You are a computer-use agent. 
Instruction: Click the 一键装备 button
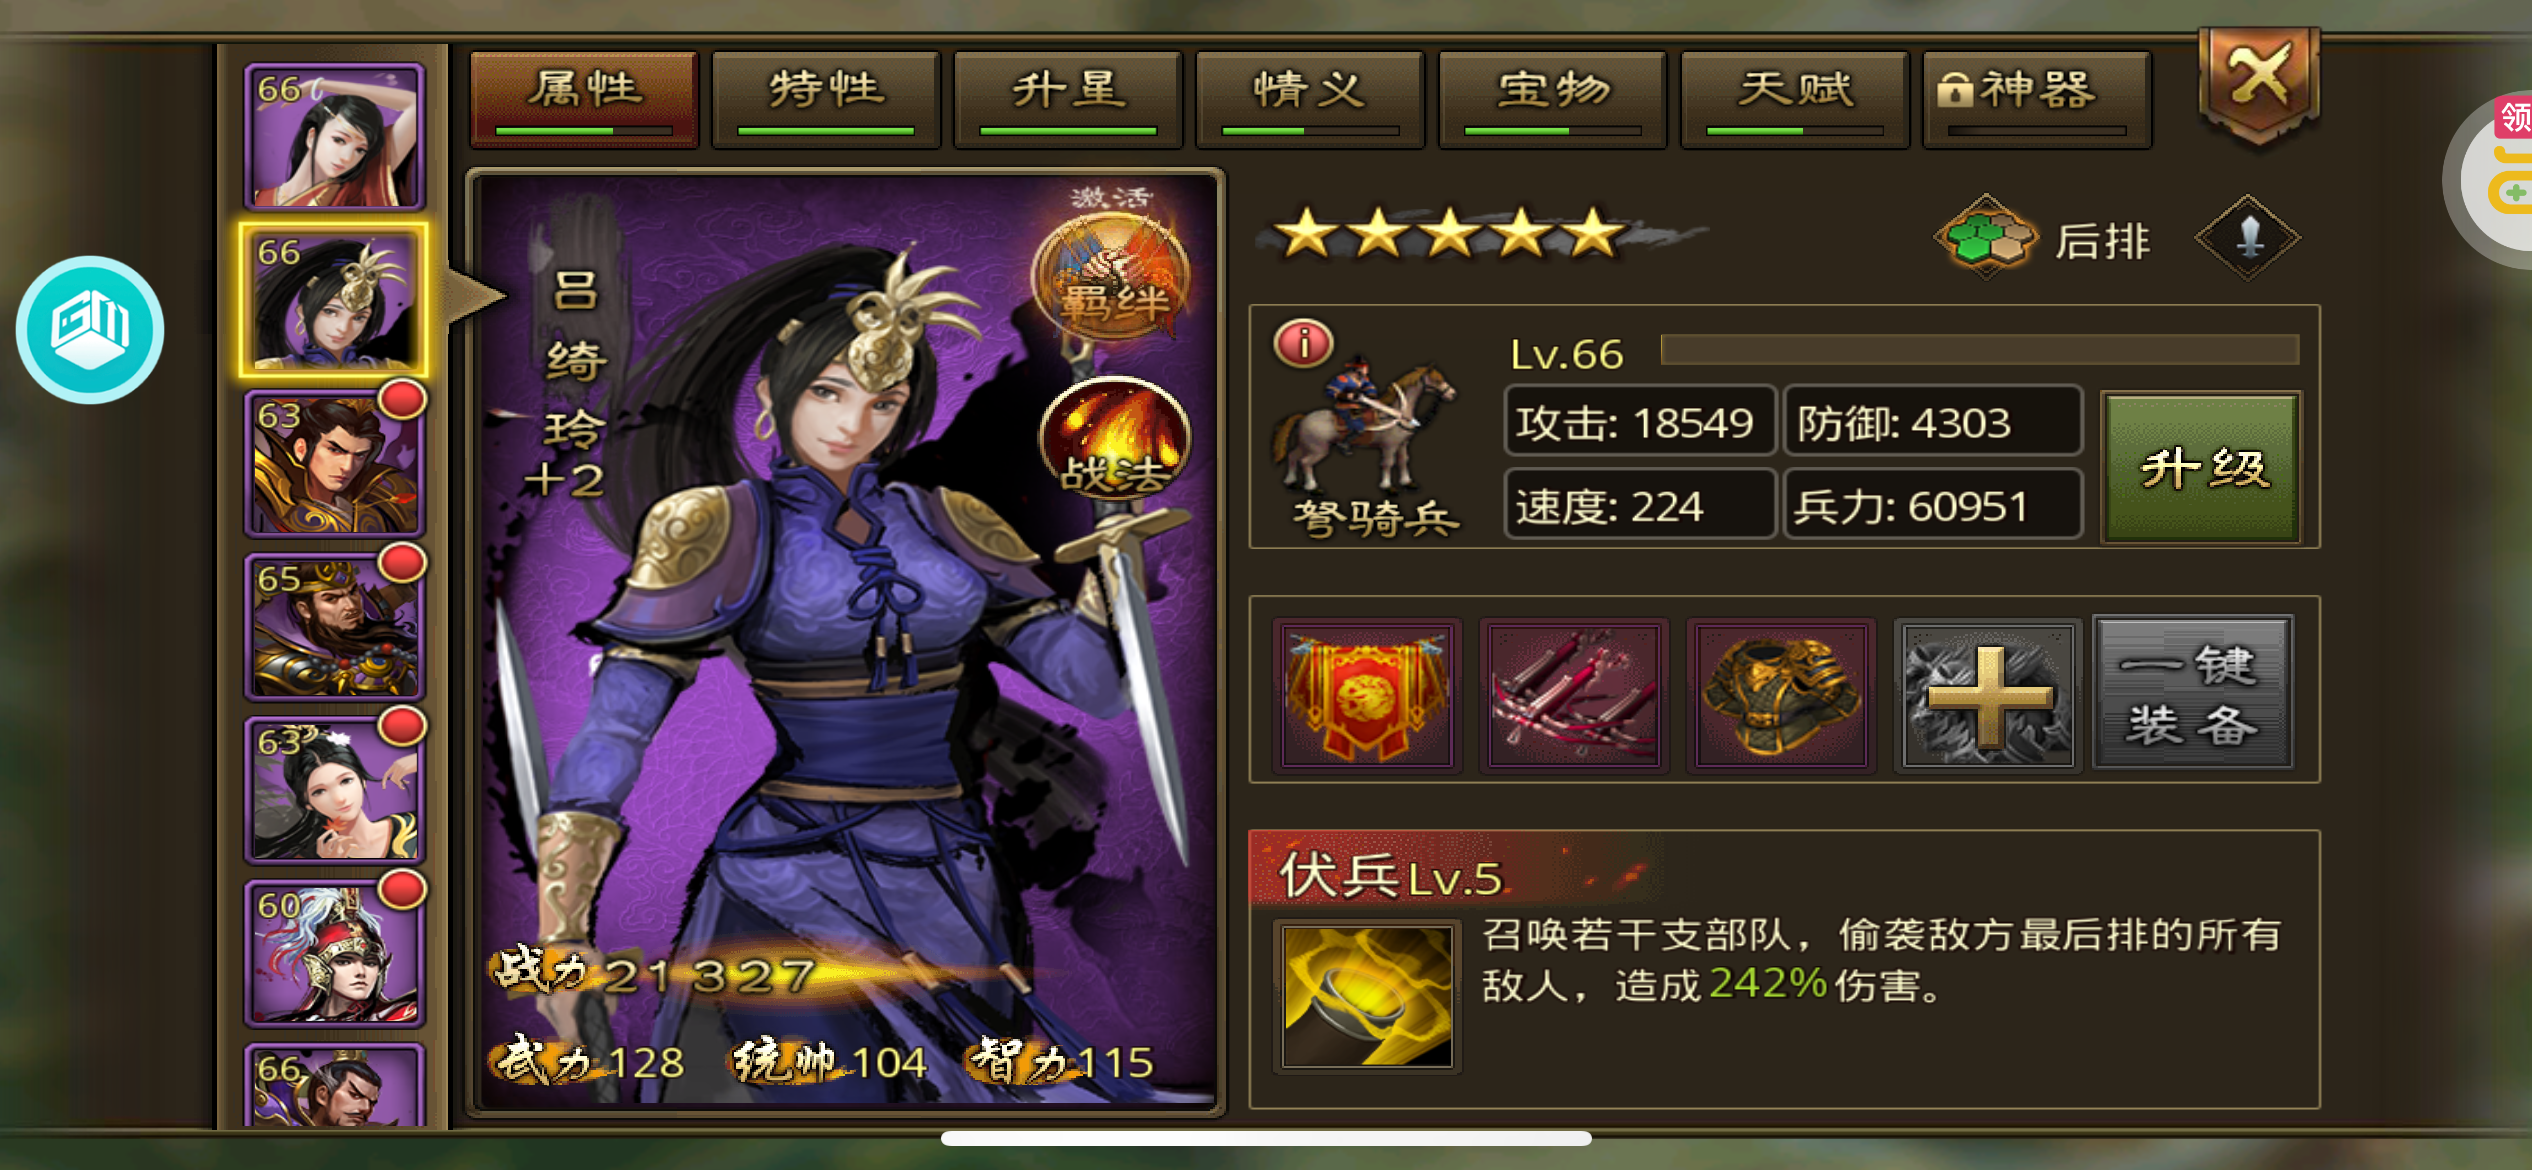[x=2192, y=693]
